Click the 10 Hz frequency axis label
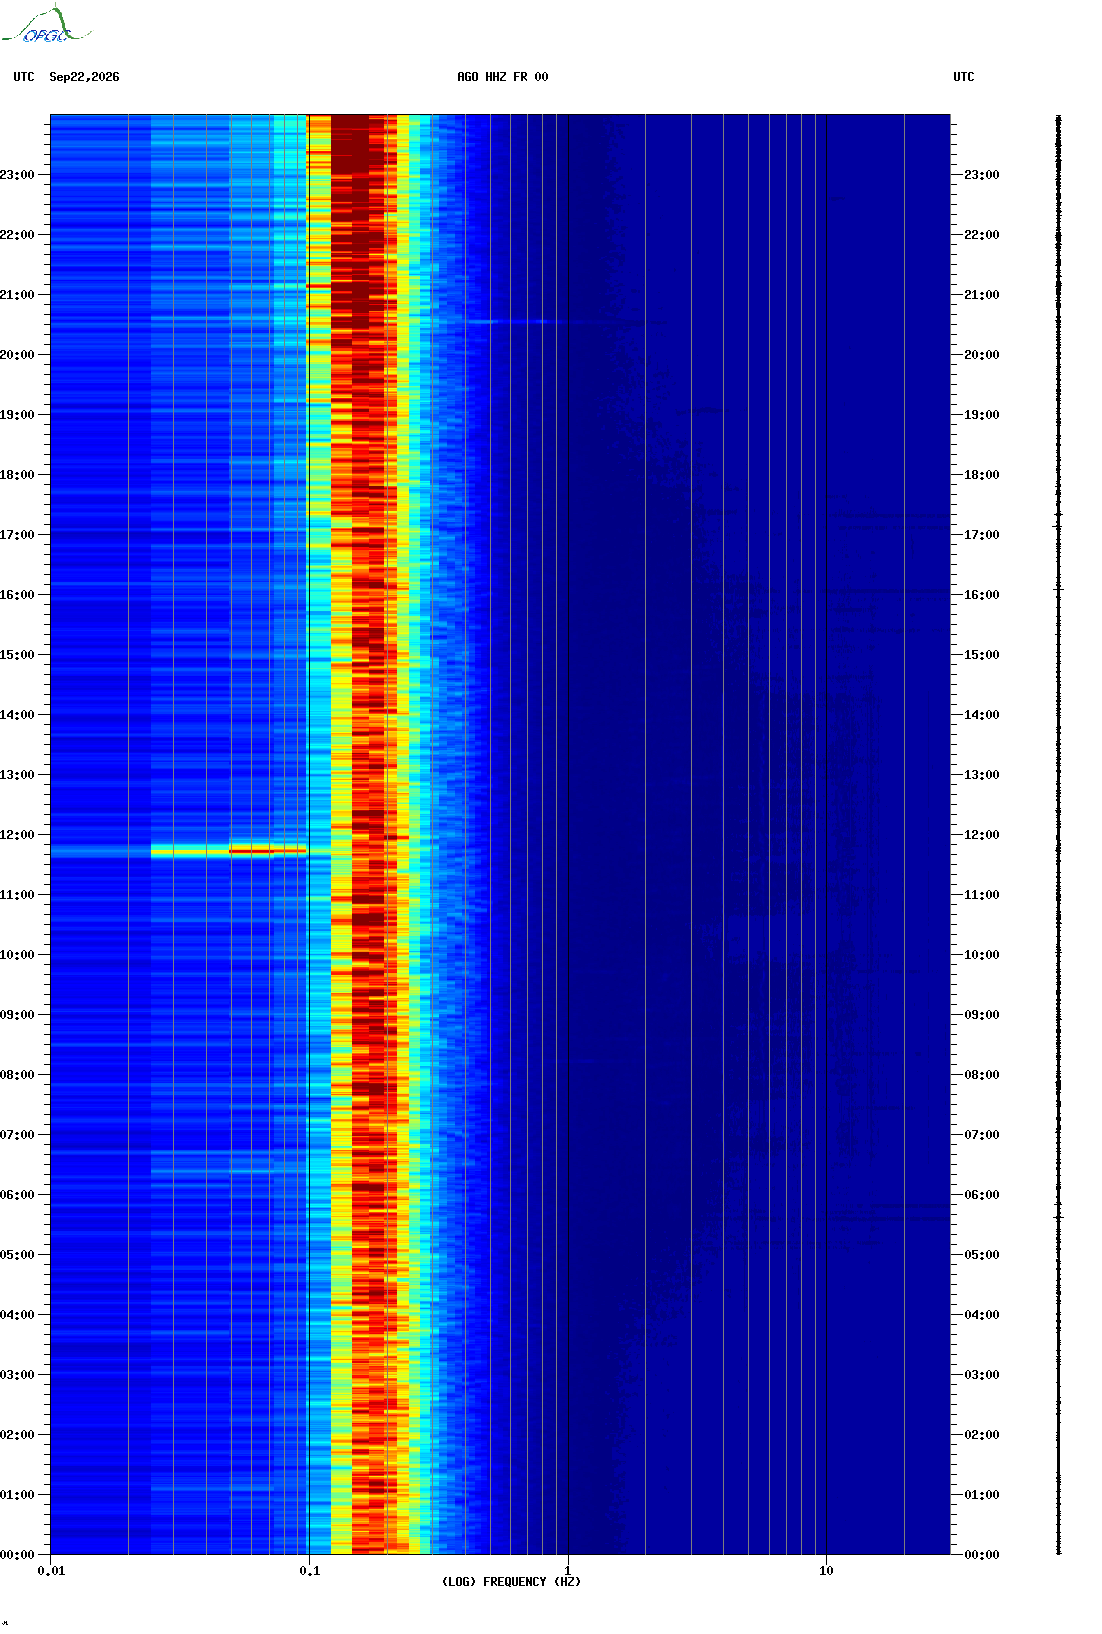The image size is (1102, 1634). [x=826, y=1571]
